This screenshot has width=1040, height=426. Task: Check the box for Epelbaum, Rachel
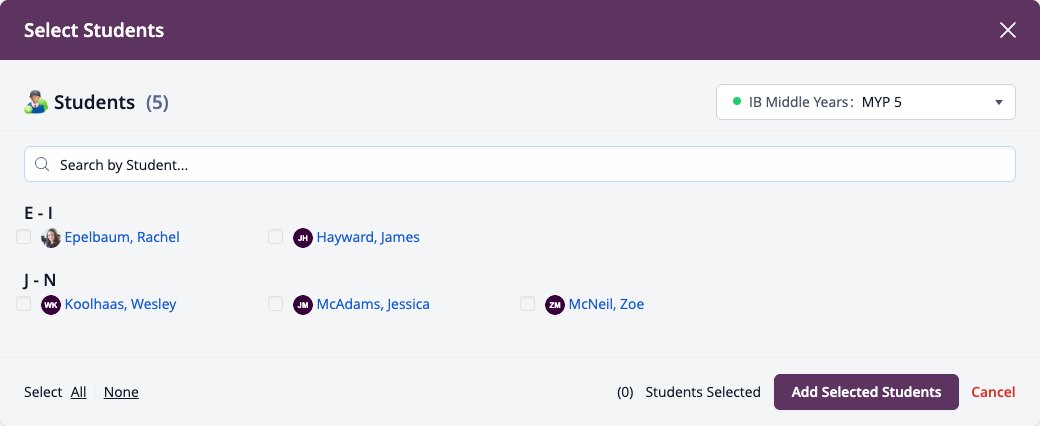[x=24, y=237]
